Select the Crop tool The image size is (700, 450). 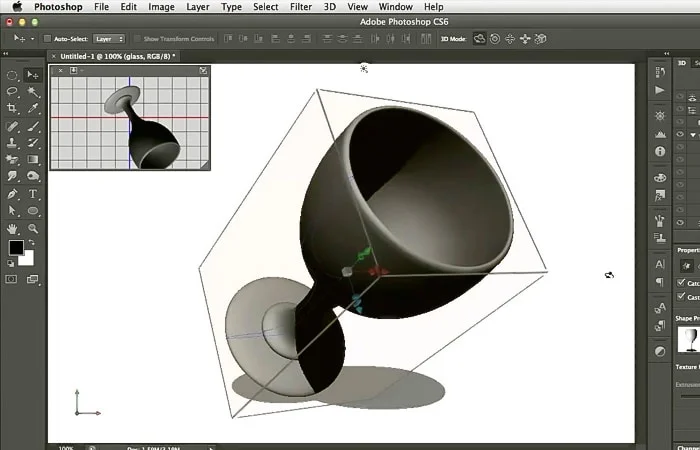pos(12,108)
